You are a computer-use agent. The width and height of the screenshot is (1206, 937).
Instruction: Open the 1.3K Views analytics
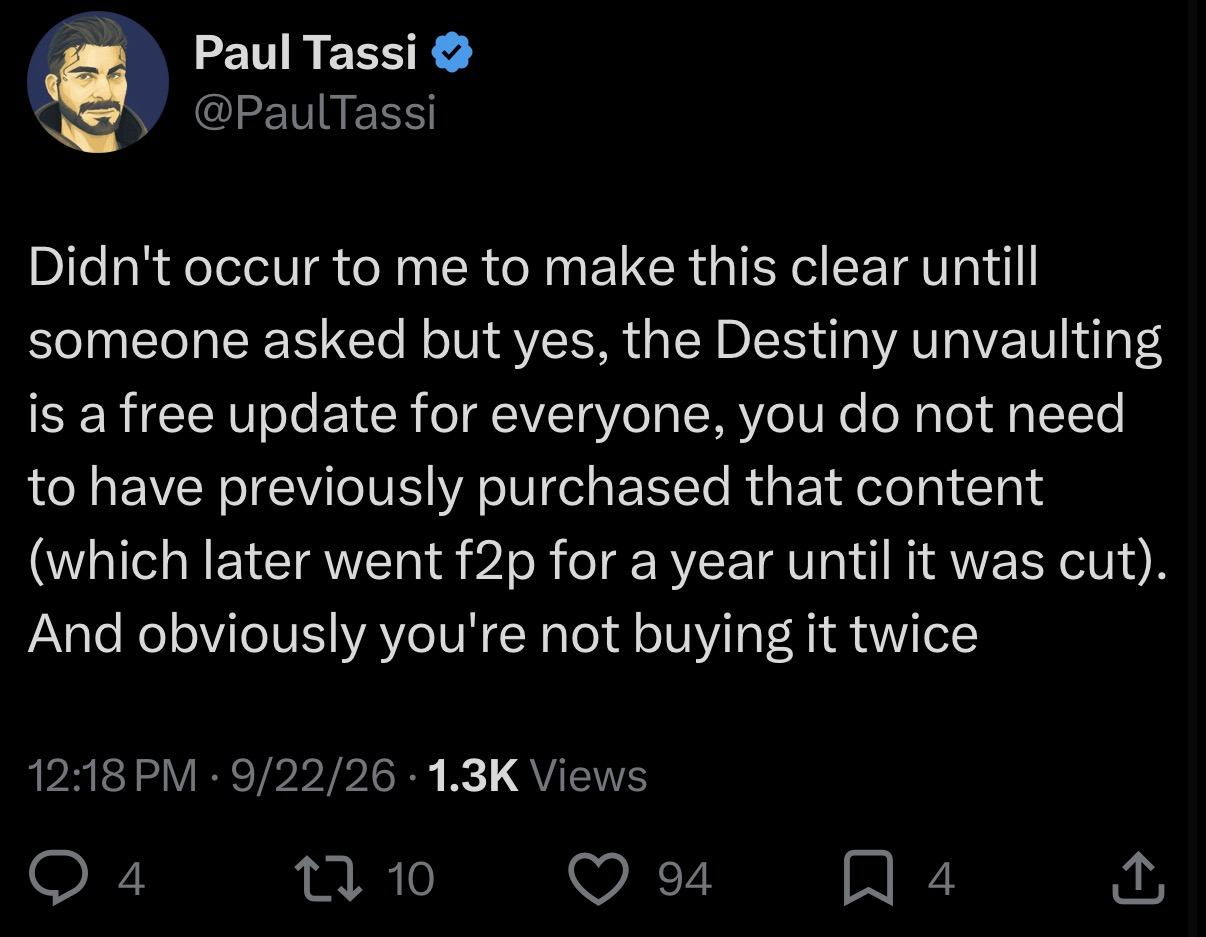coord(537,776)
